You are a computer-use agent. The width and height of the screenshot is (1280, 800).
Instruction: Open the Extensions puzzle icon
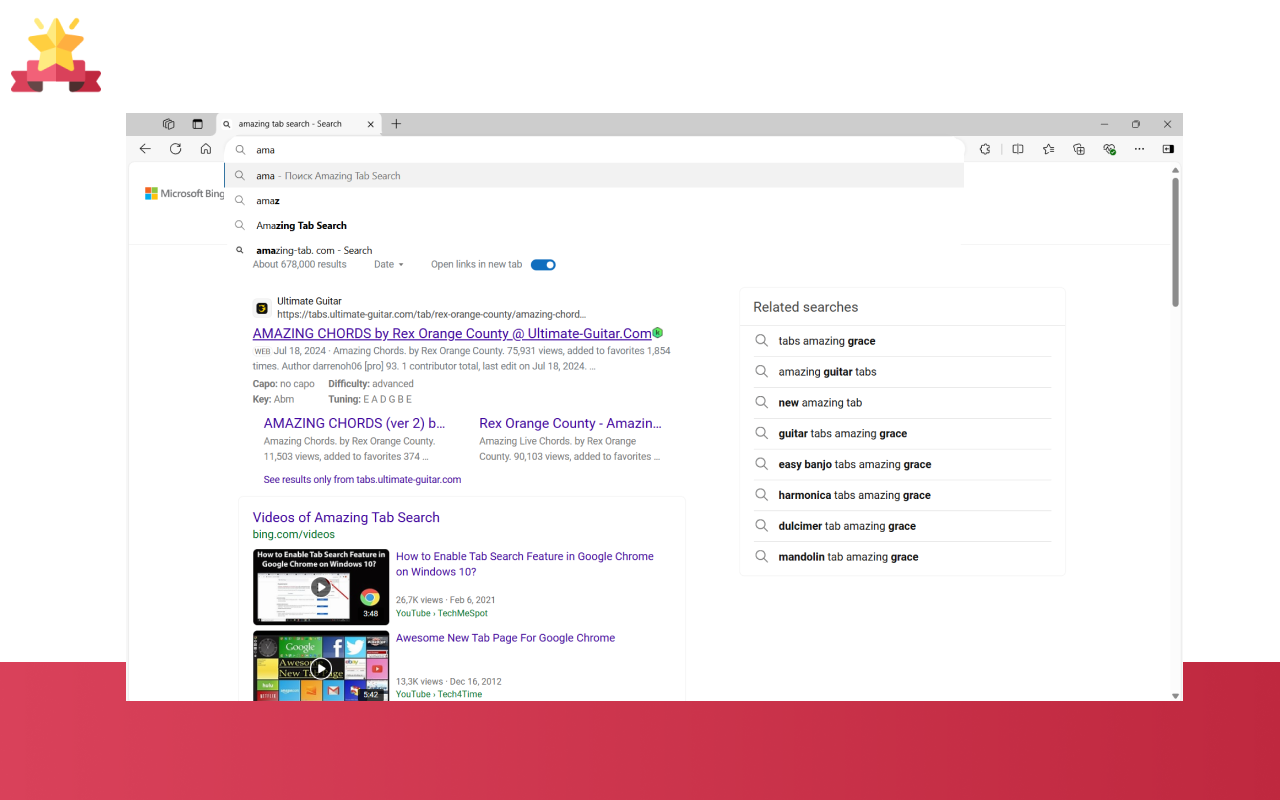point(985,149)
